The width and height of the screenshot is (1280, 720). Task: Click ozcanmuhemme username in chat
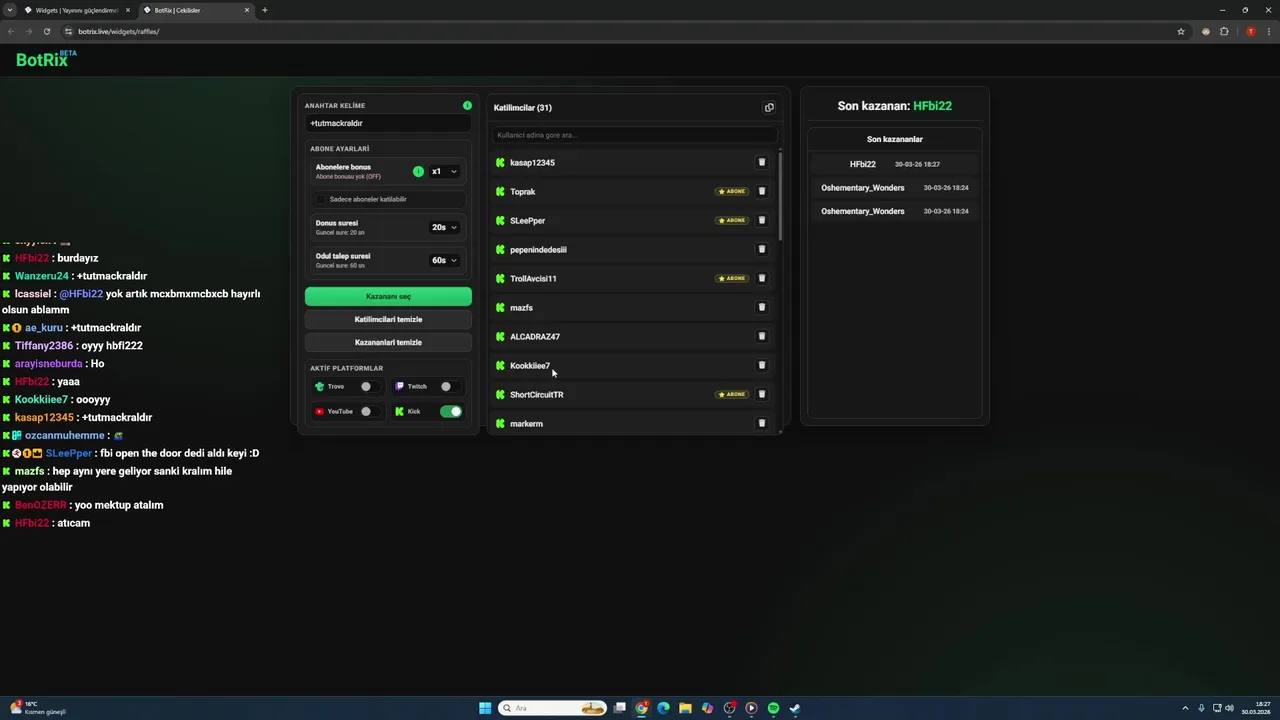click(65, 436)
